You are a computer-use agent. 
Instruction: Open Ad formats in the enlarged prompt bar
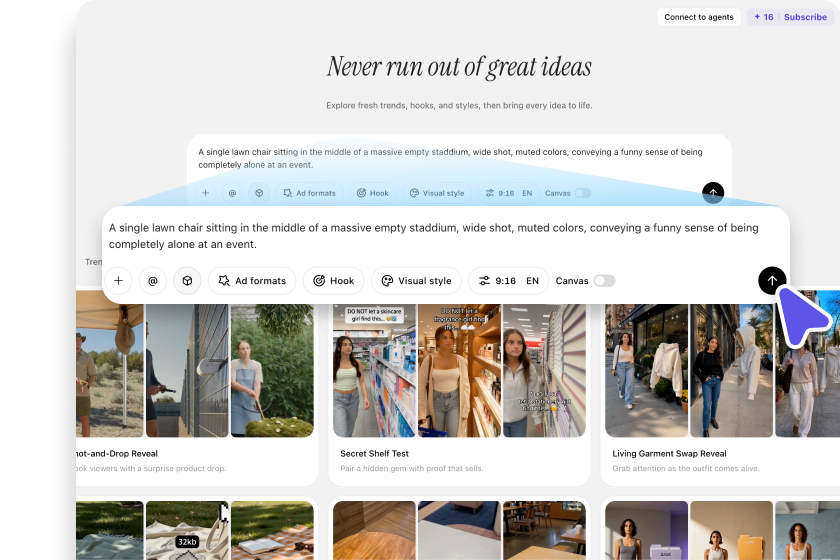click(252, 281)
